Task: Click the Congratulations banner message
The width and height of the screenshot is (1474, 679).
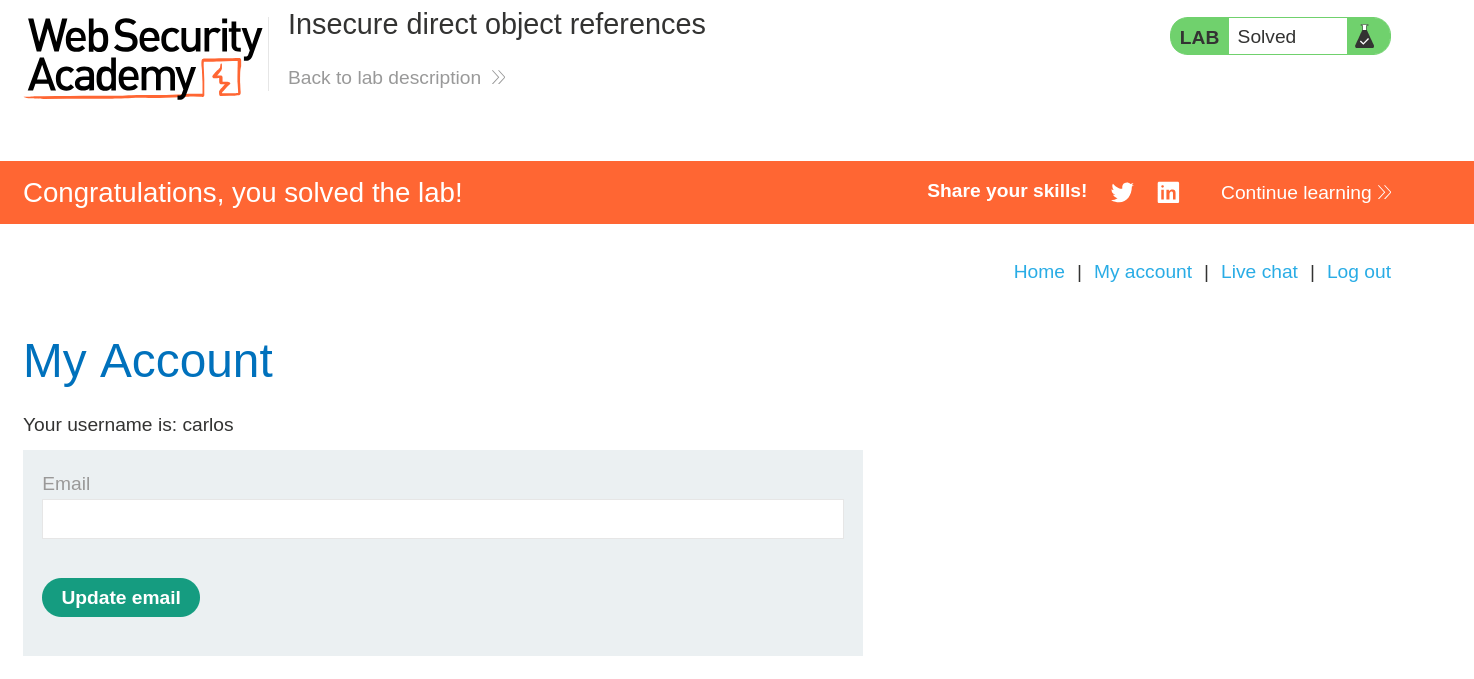Action: pyautogui.click(x=243, y=192)
